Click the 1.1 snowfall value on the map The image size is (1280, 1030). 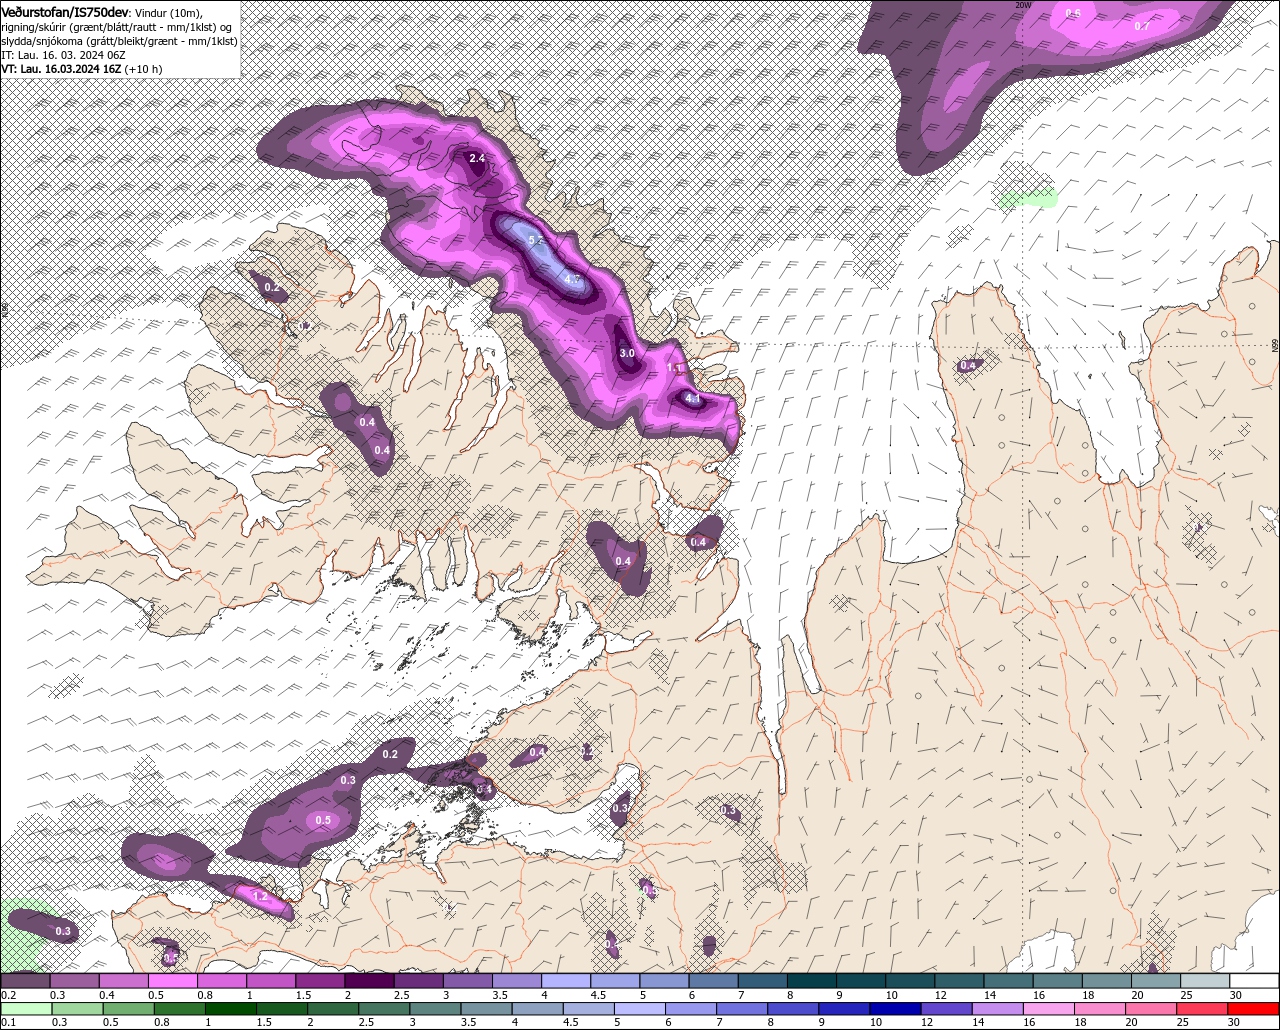(675, 367)
